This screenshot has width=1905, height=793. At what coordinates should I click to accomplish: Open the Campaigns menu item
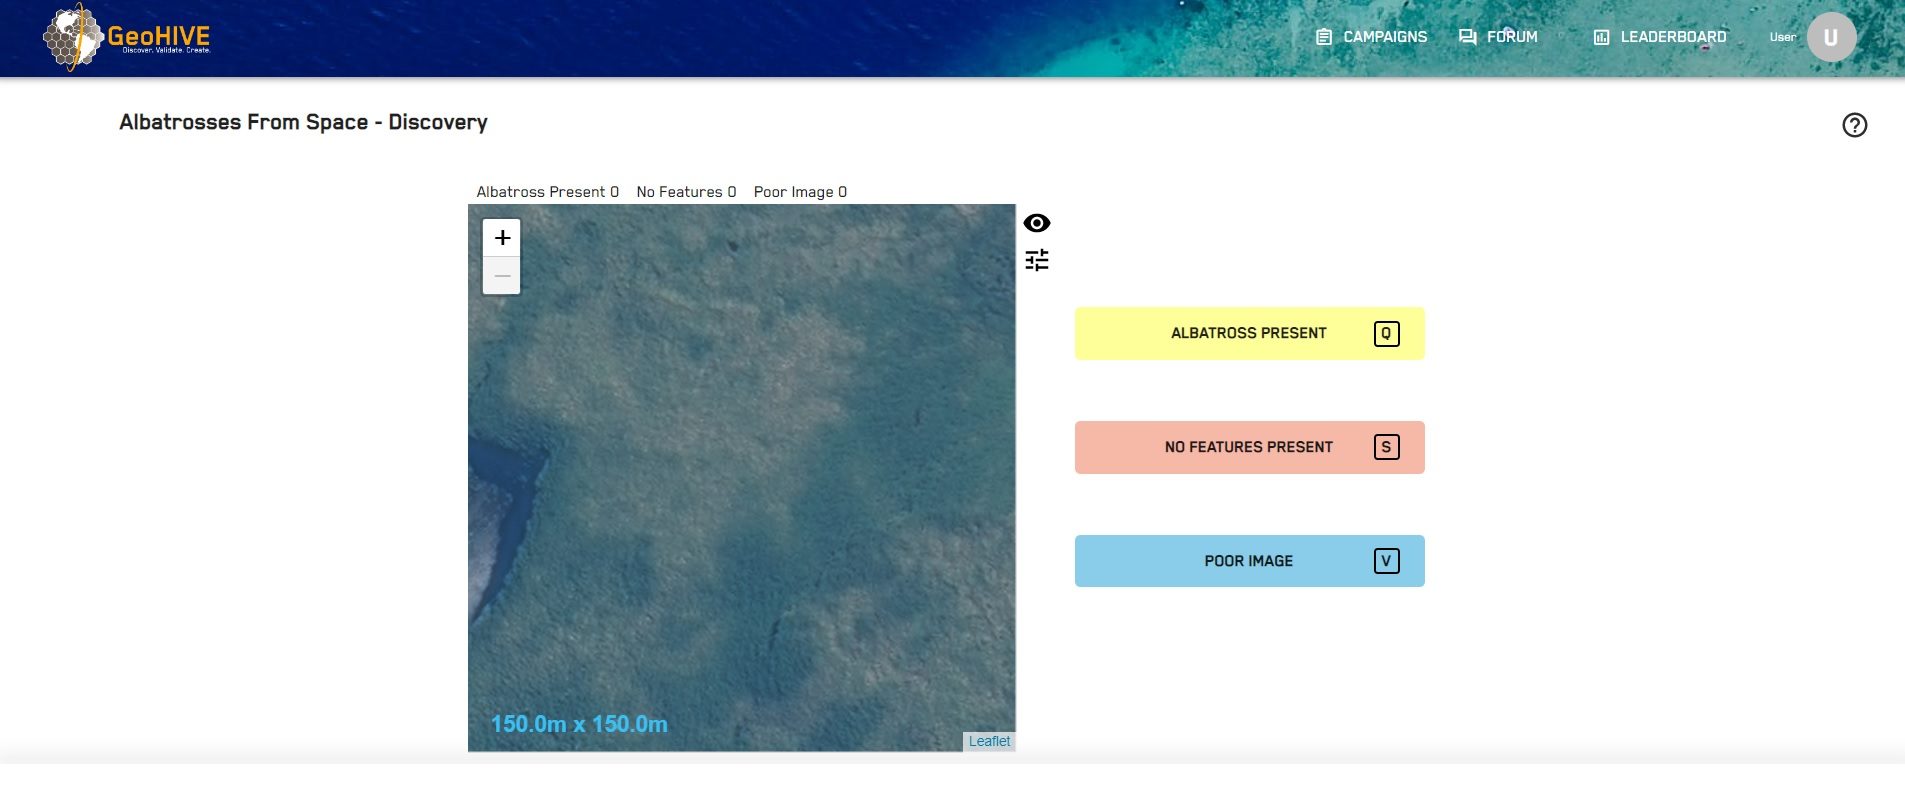[1384, 37]
